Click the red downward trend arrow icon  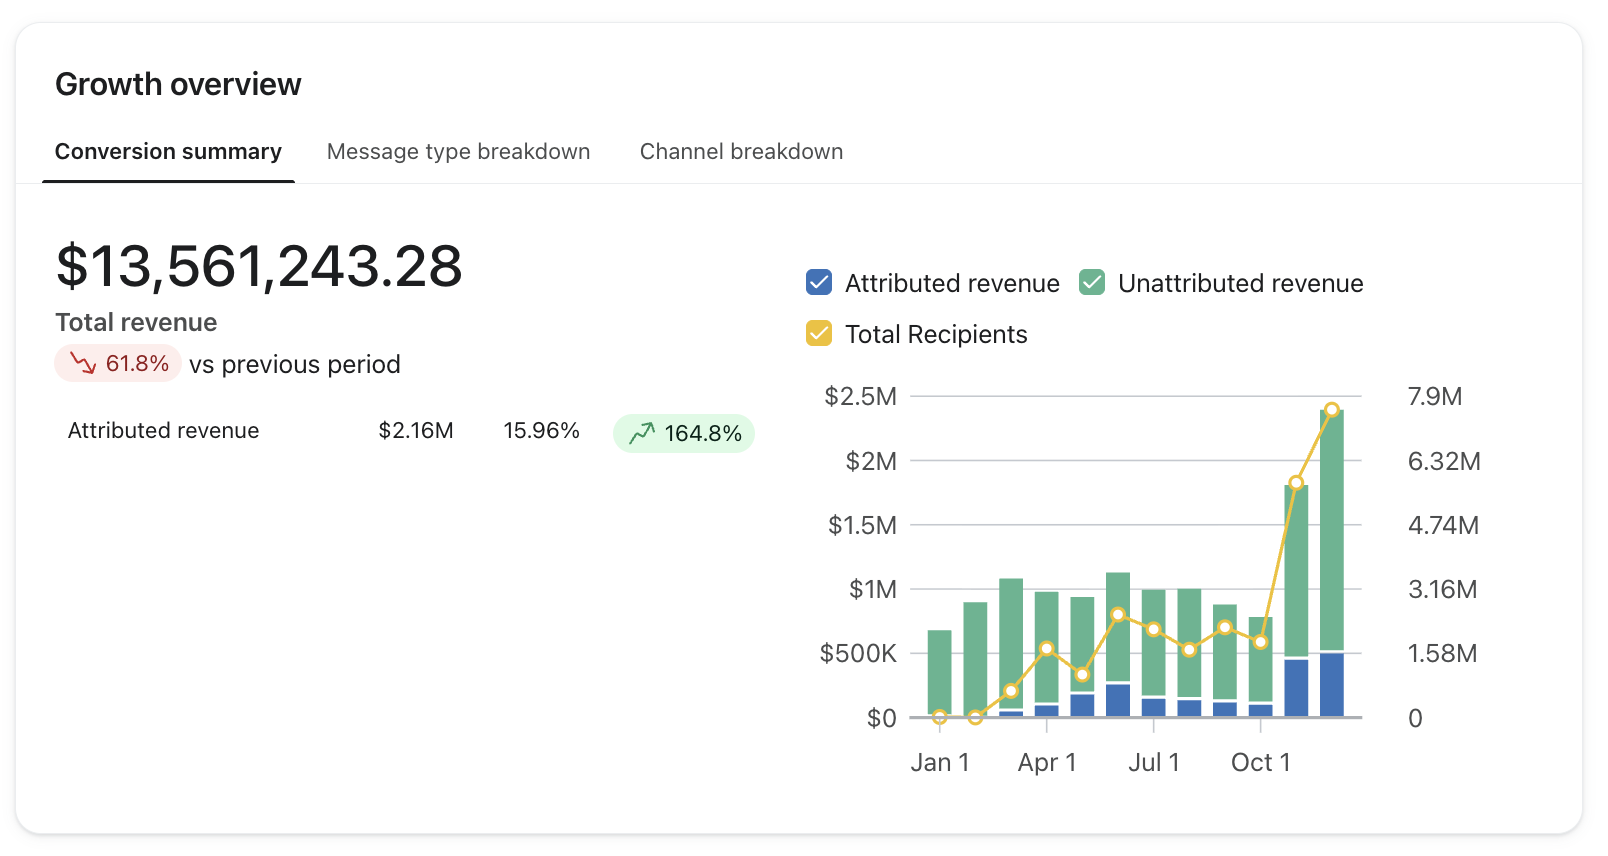83,363
